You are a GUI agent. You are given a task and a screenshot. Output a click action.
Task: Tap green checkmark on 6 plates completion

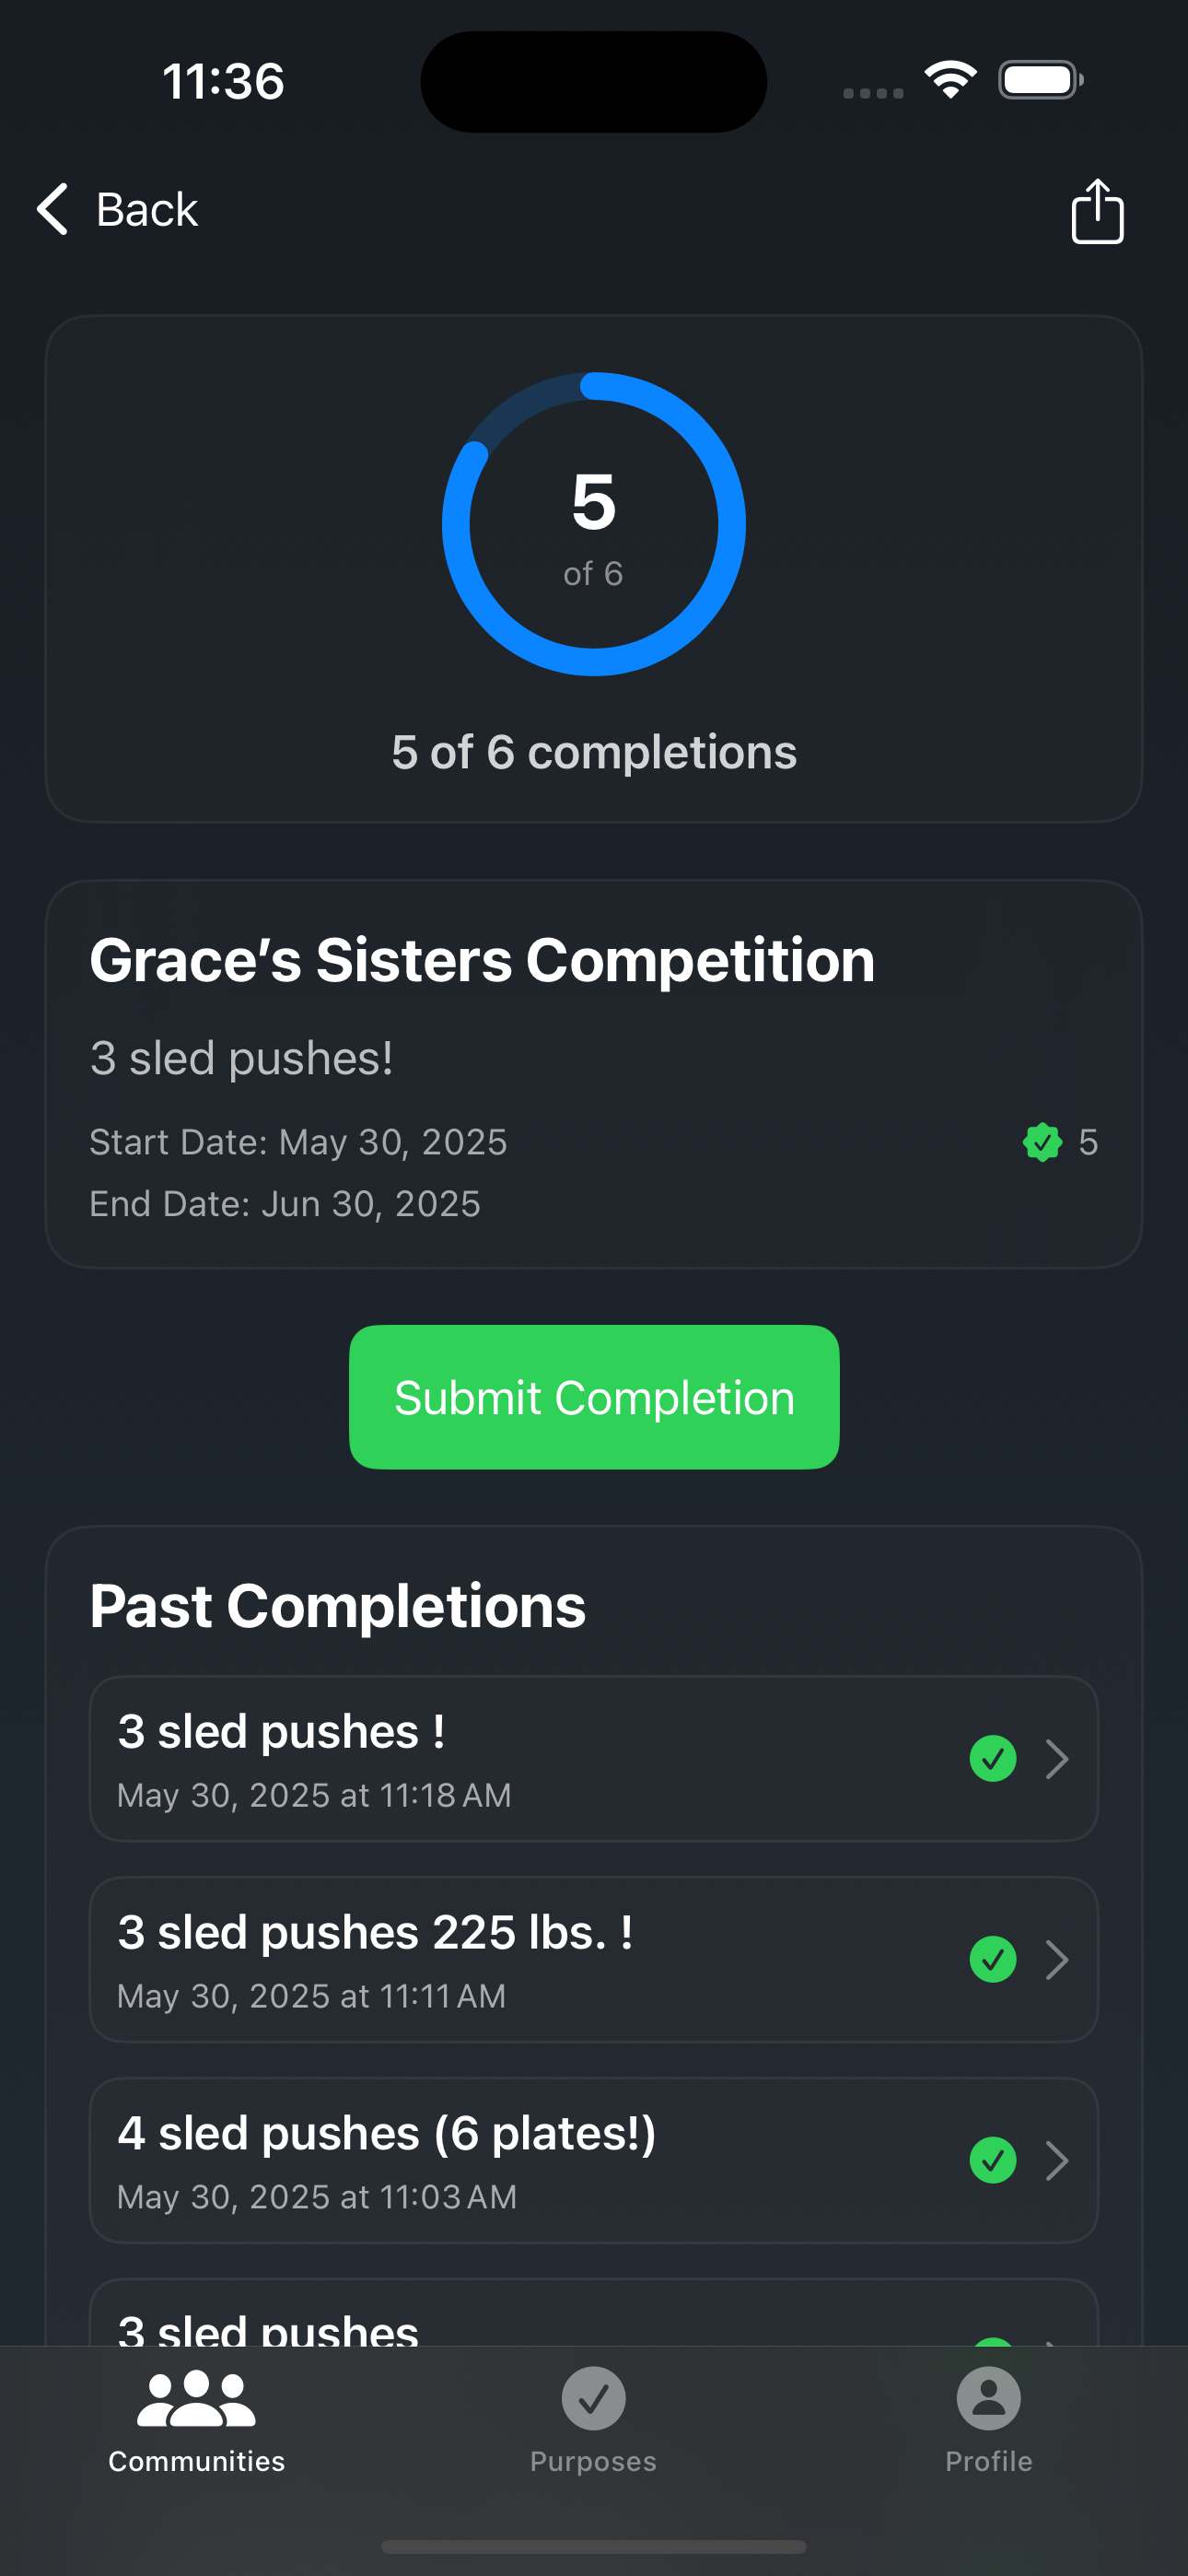click(993, 2160)
